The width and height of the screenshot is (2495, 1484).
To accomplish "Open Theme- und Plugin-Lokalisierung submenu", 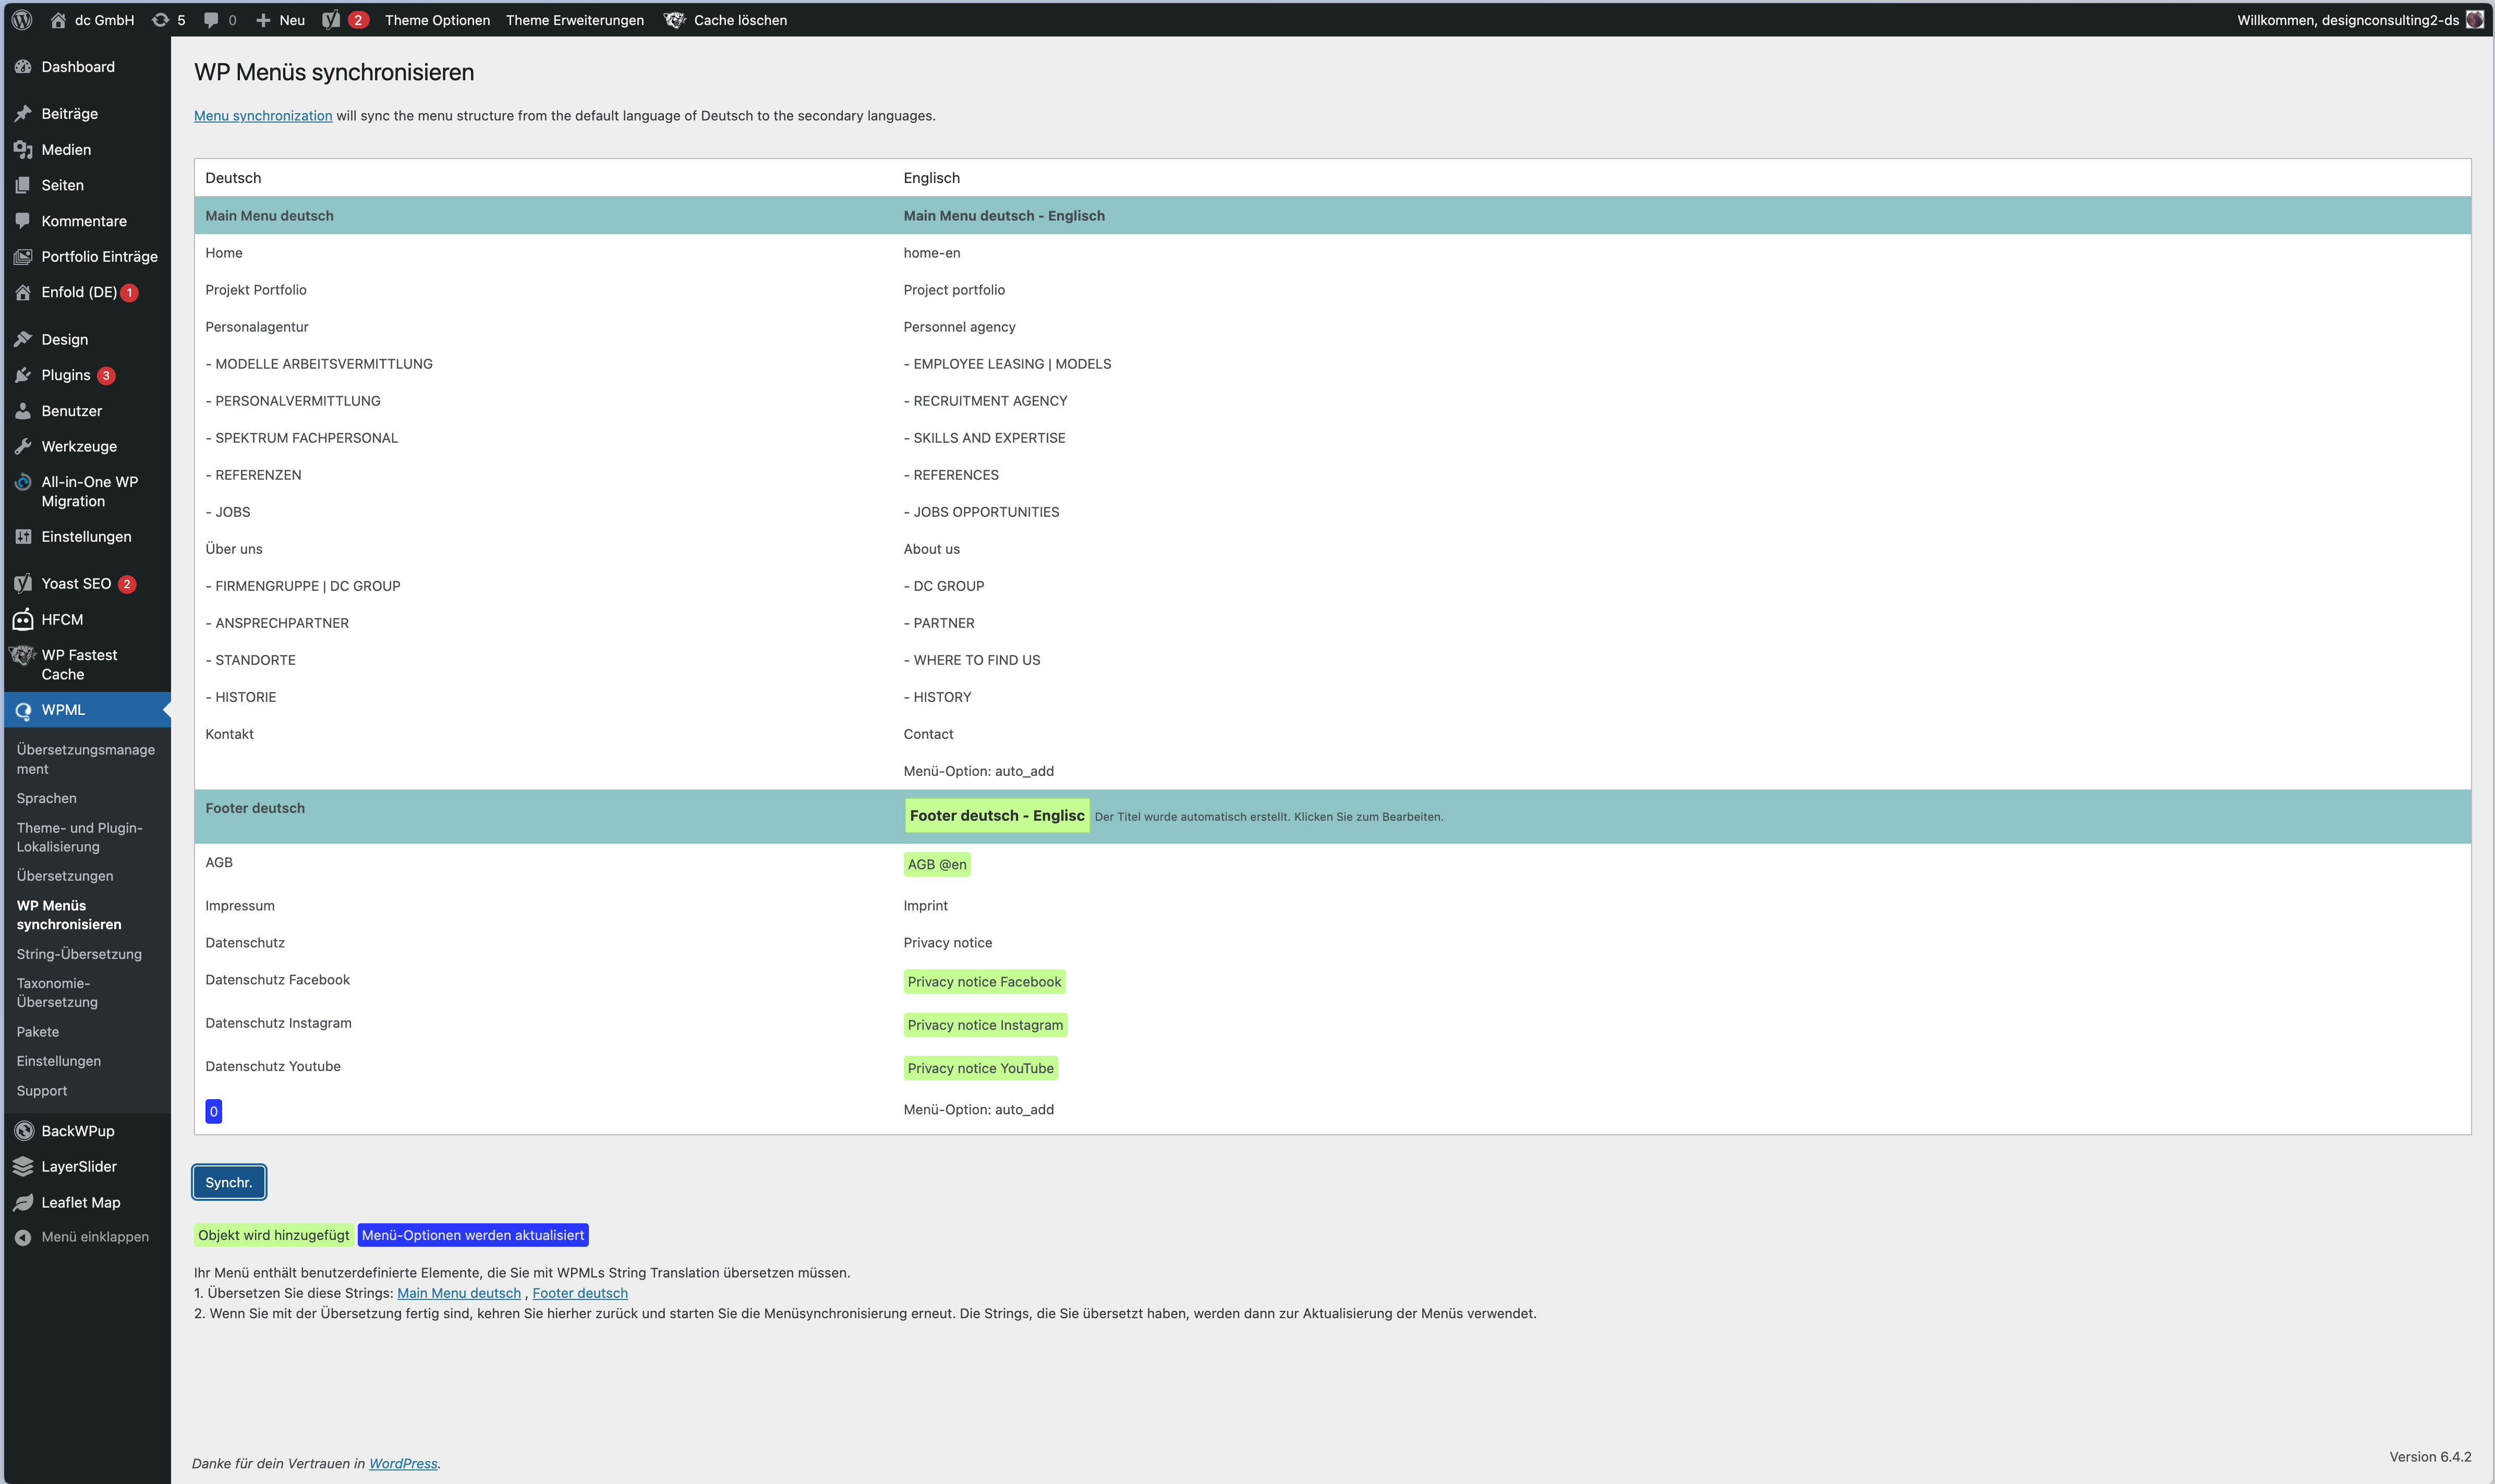I will point(80,837).
